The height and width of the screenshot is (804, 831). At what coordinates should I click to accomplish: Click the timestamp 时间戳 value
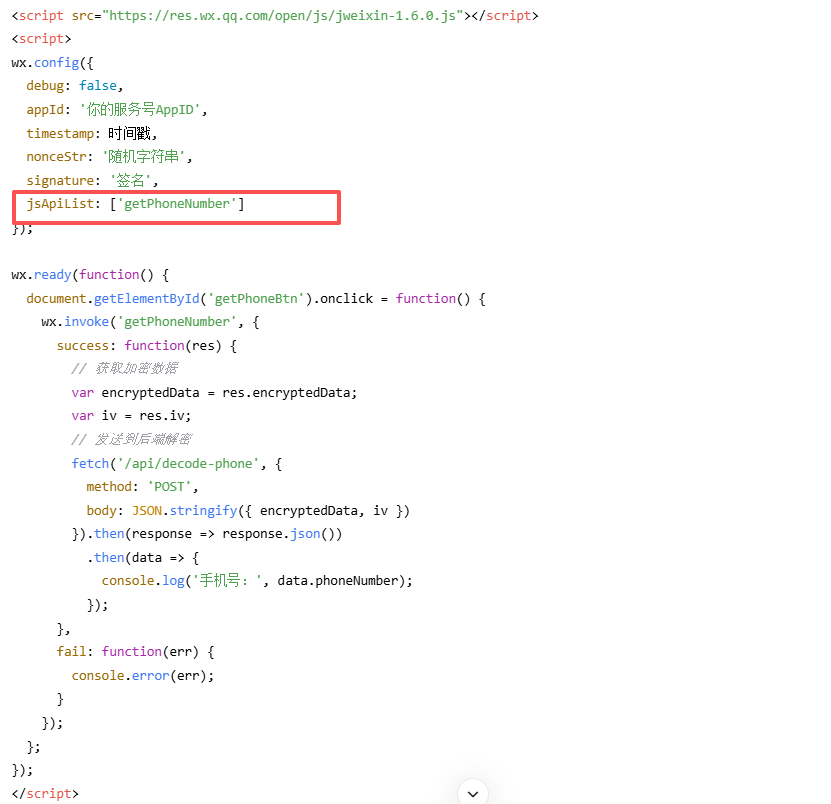129,134
